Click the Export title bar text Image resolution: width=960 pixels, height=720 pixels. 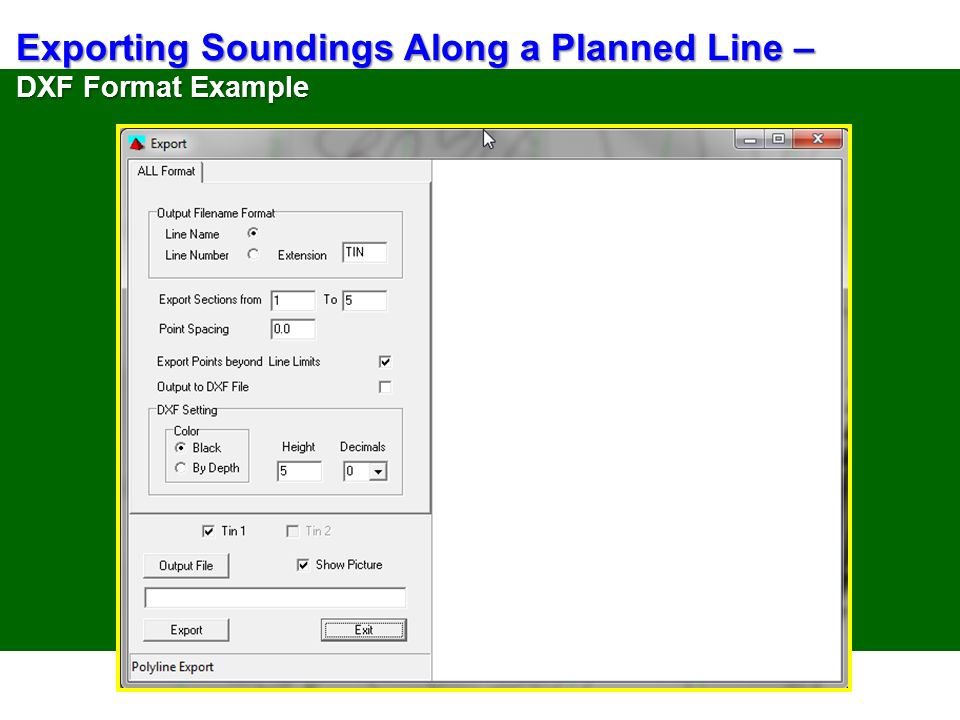tap(168, 144)
